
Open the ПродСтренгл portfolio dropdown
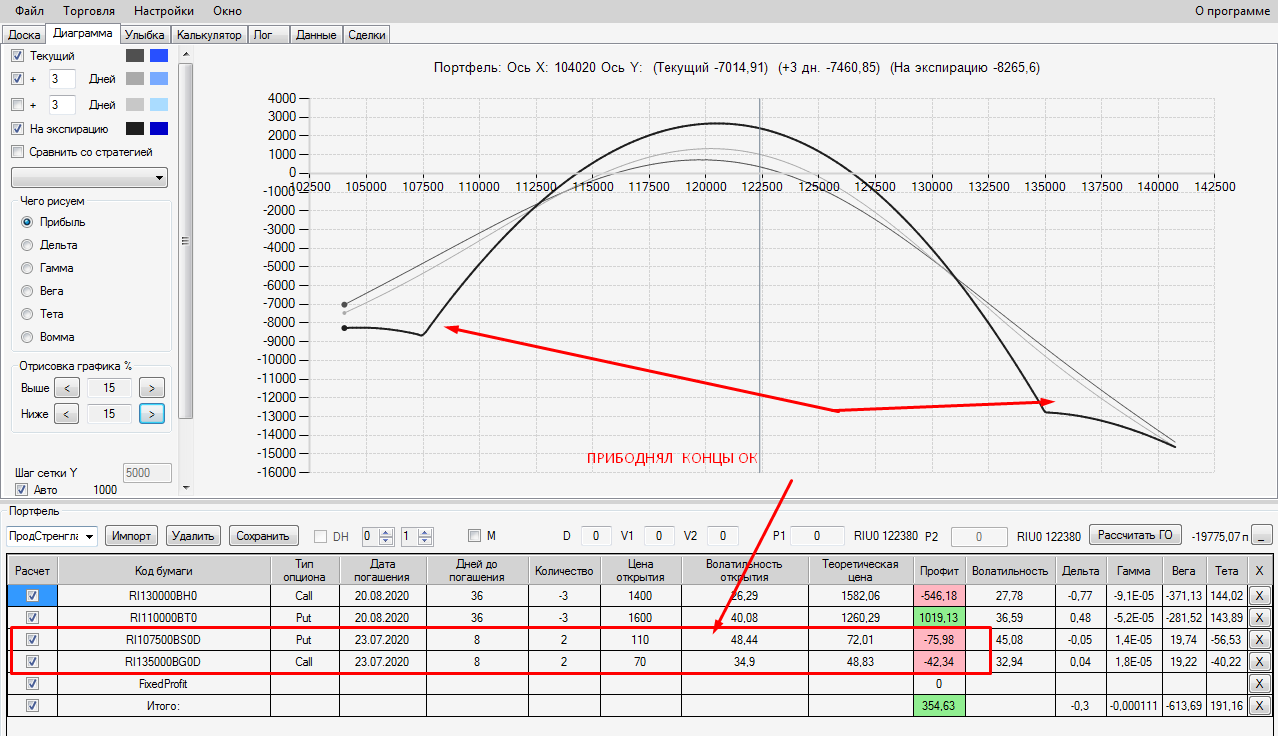tap(52, 536)
